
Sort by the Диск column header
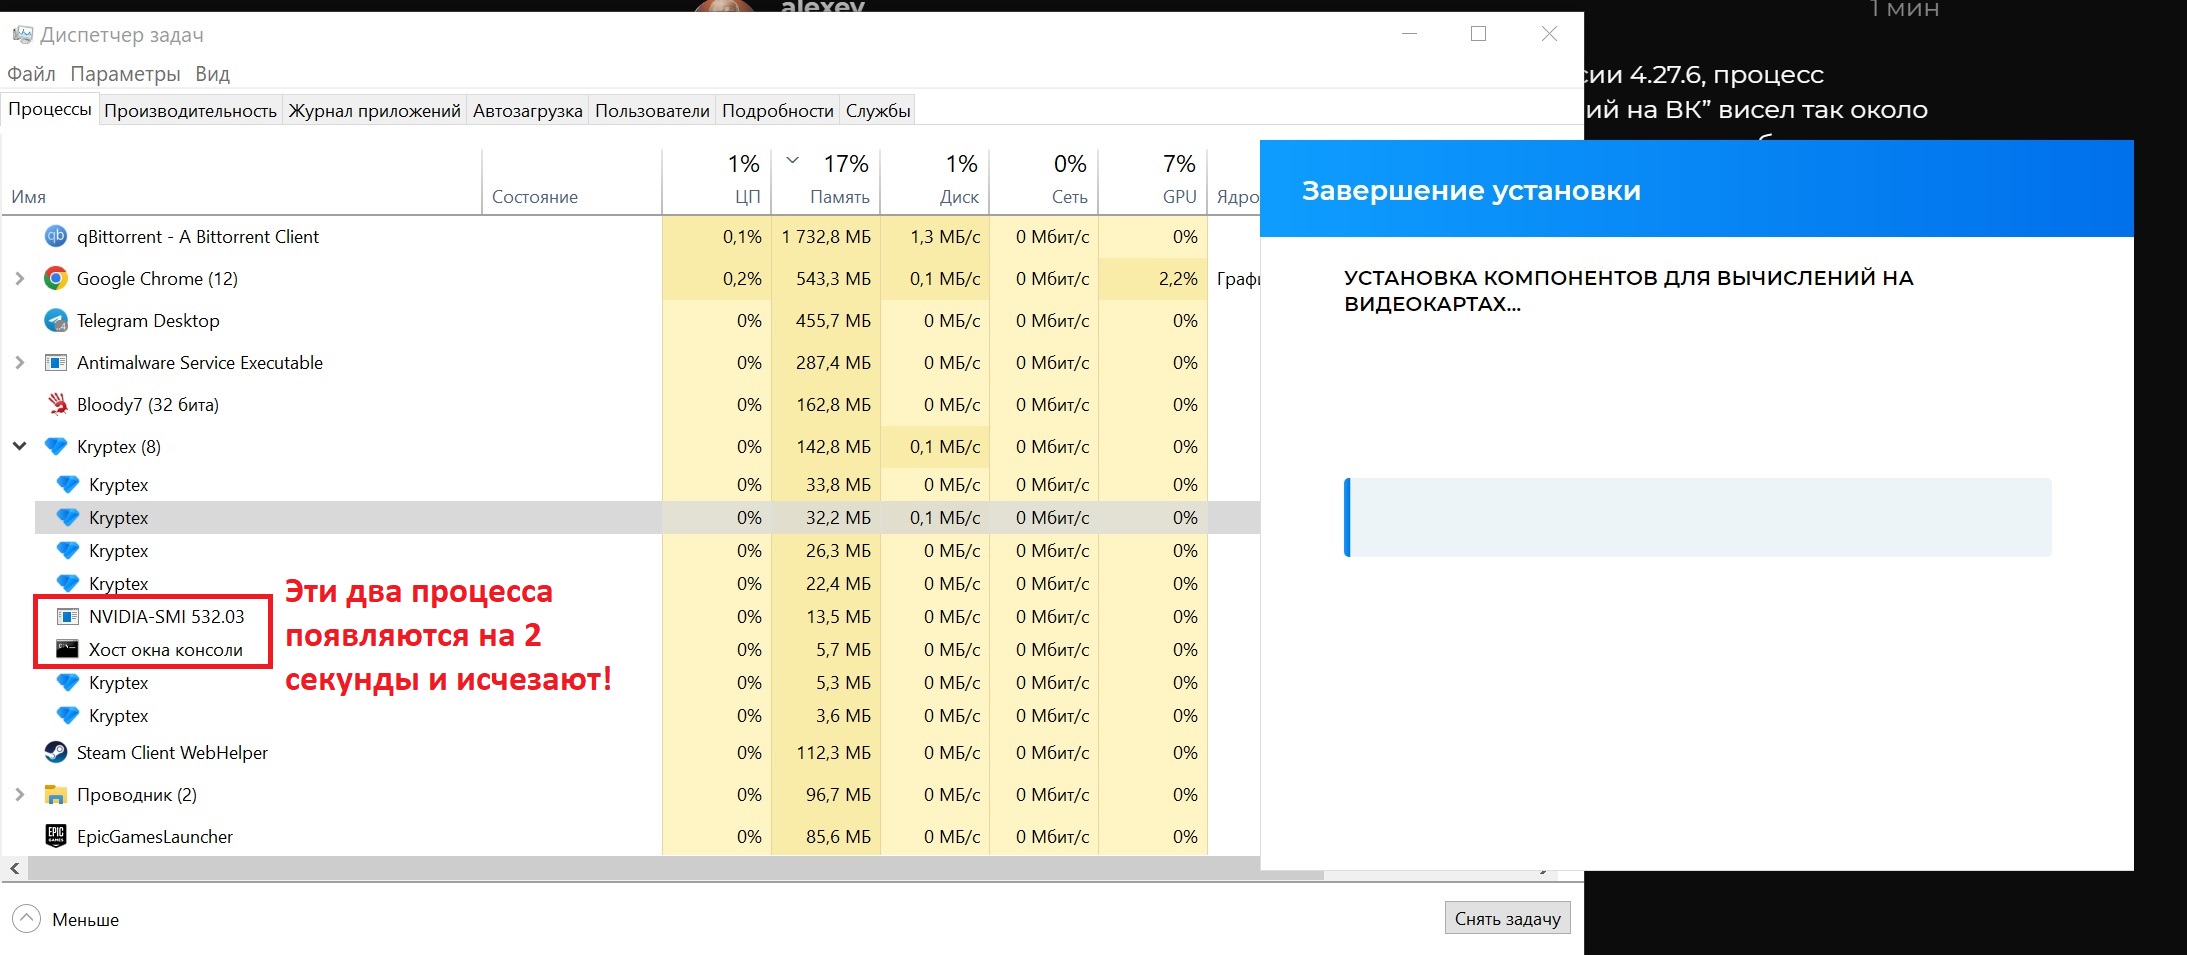(x=934, y=181)
